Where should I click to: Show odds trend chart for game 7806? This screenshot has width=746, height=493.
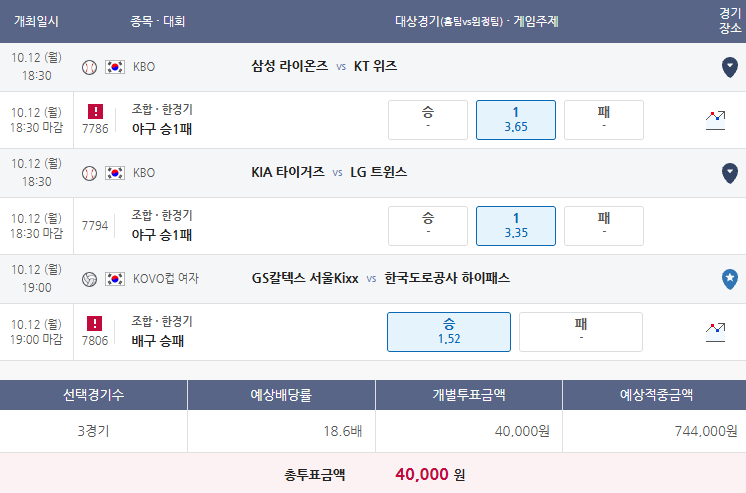point(715,332)
